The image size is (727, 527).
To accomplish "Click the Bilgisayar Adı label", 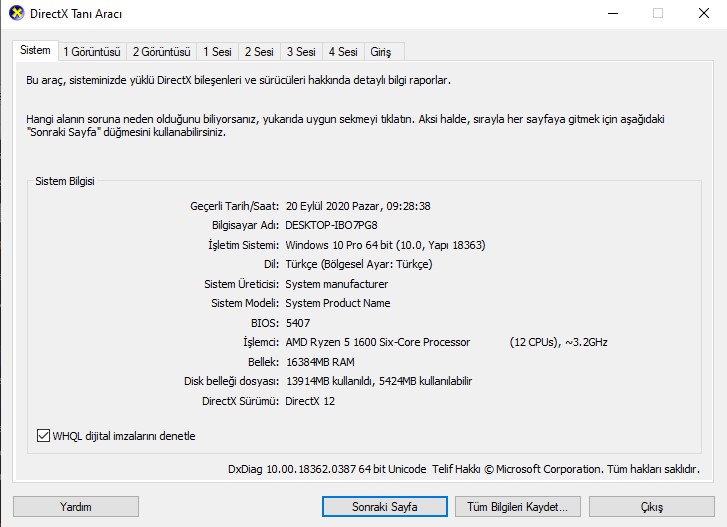I will click(246, 225).
